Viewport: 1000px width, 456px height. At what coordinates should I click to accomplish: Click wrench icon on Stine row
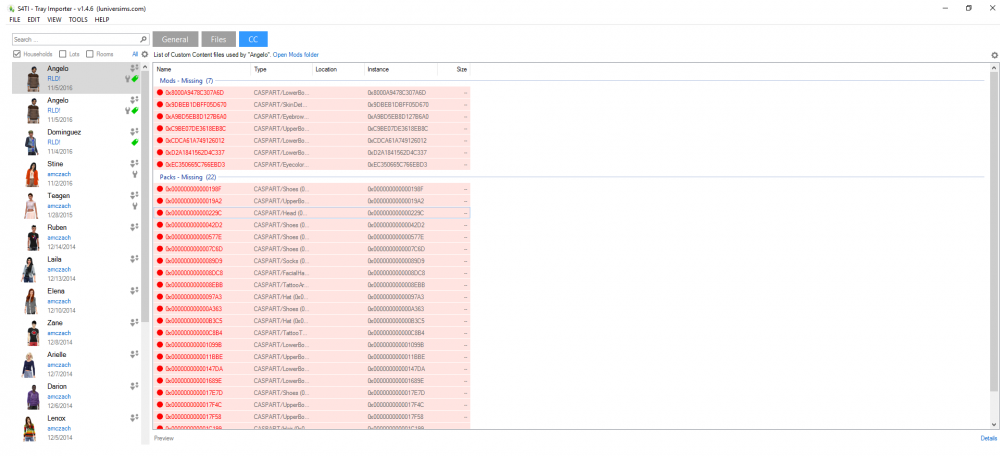point(135,173)
